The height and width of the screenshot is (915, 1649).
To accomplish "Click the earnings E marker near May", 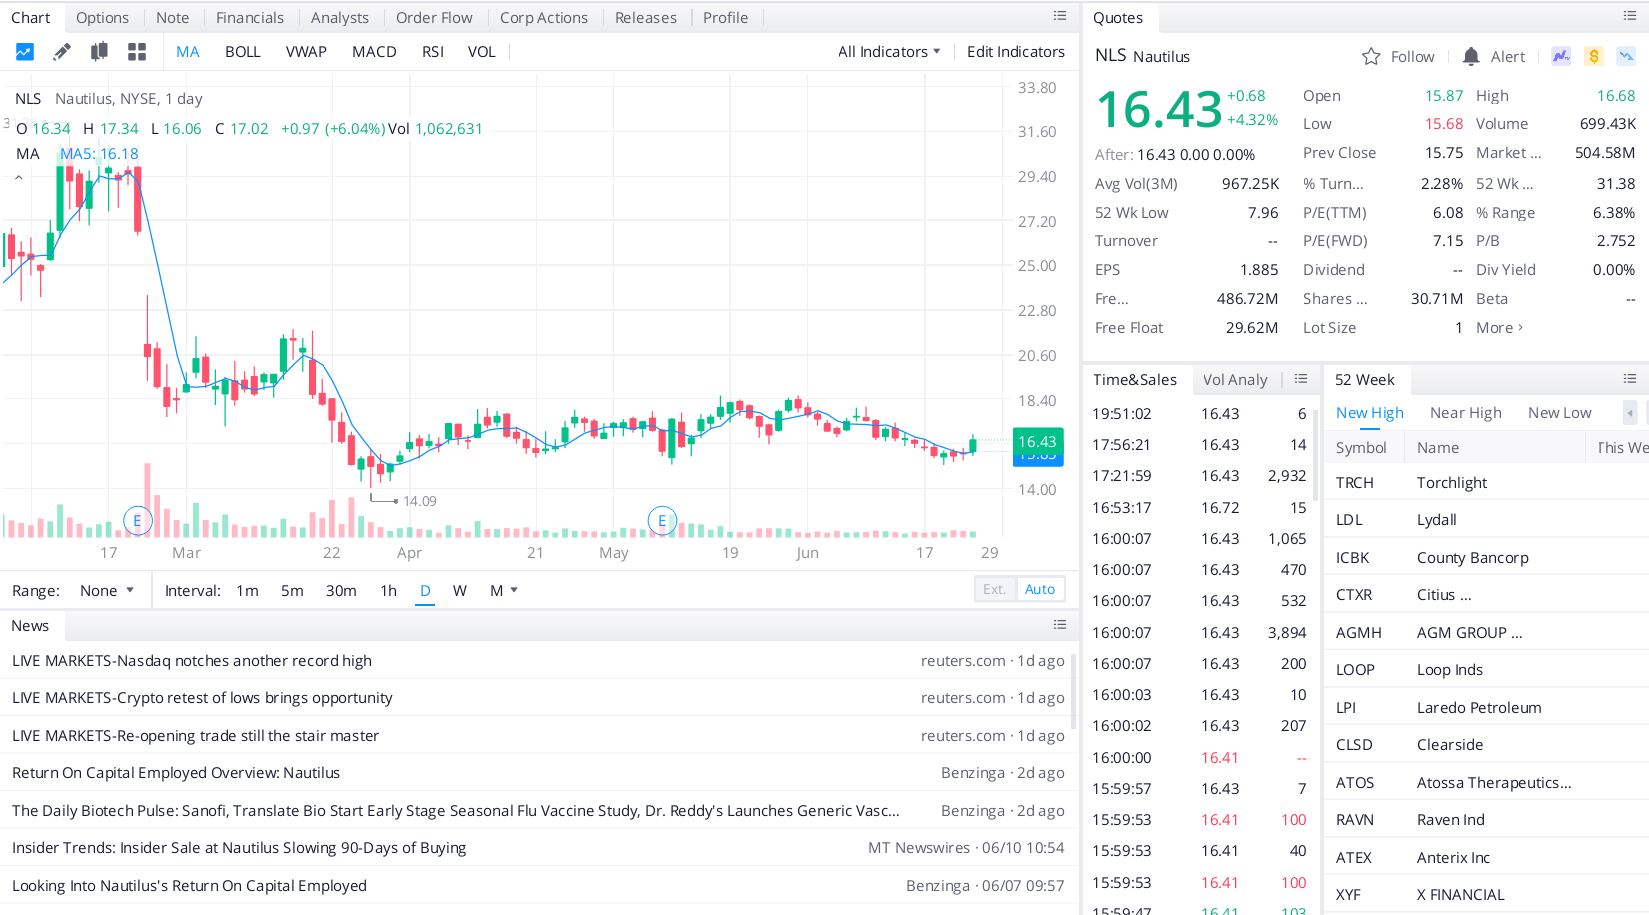I will (662, 520).
